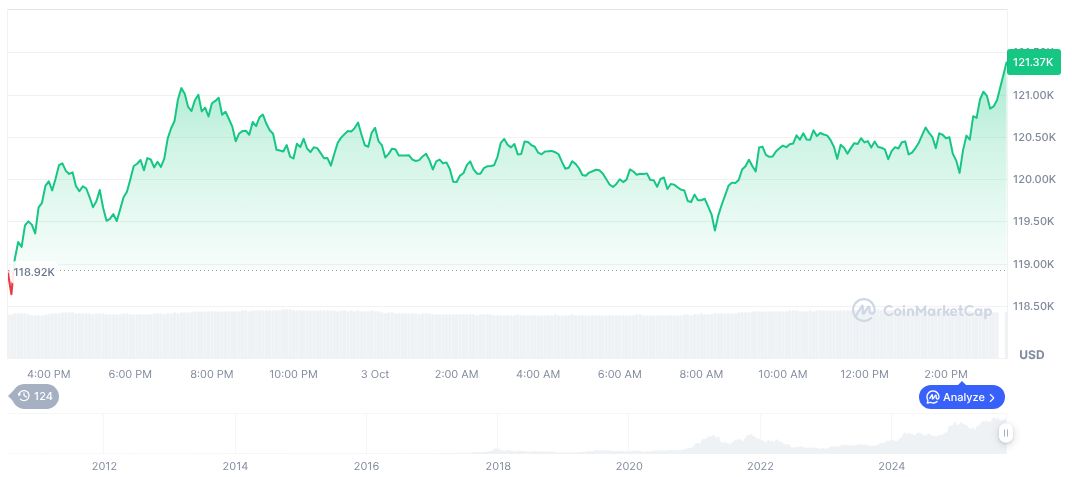This screenshot has width=1072, height=477.
Task: Click the 2:00 AM label on the time axis
Action: coord(456,374)
